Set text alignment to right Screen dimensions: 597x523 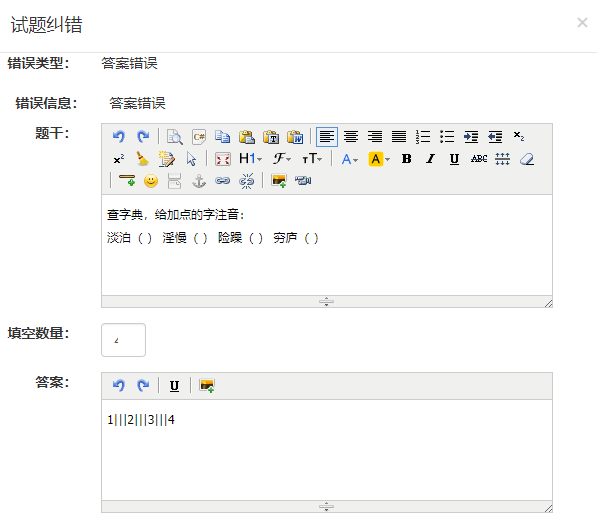coord(375,136)
